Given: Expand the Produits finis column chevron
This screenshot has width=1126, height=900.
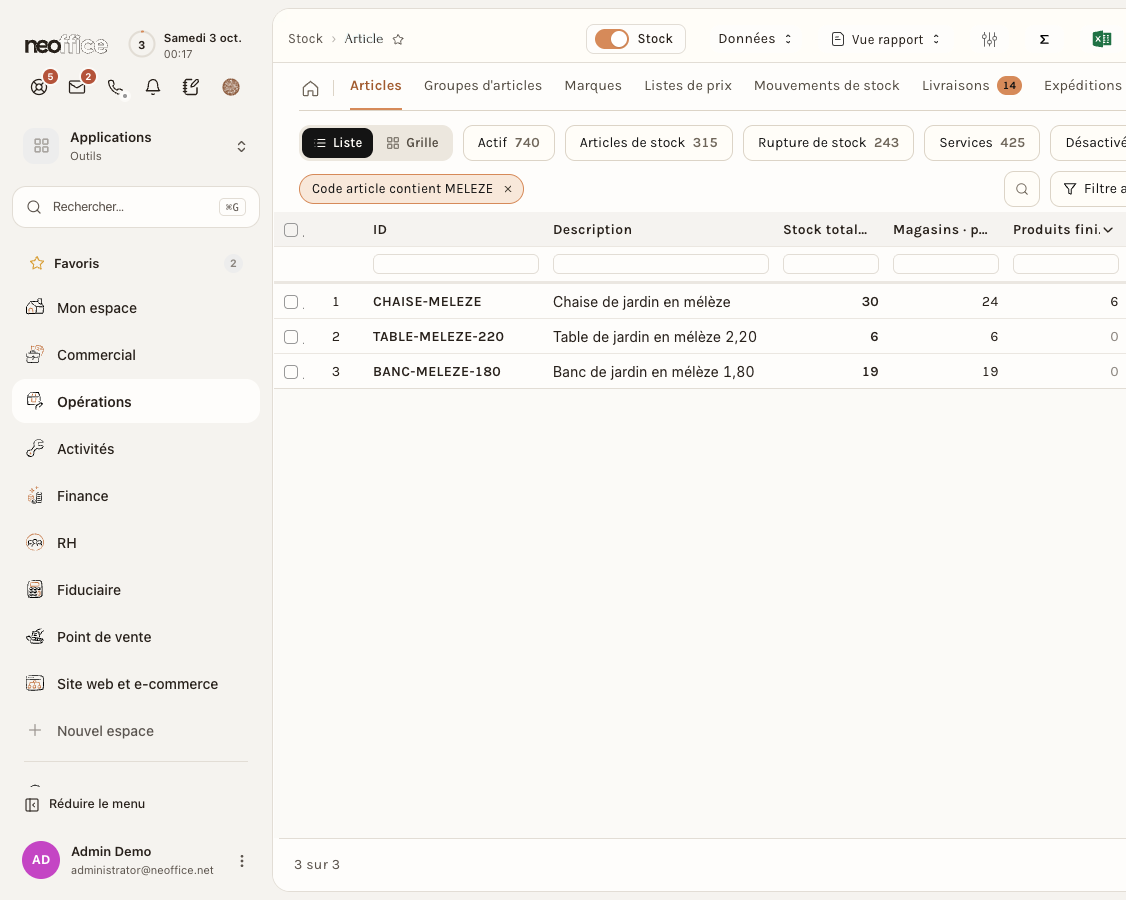Looking at the screenshot, I should point(1108,230).
